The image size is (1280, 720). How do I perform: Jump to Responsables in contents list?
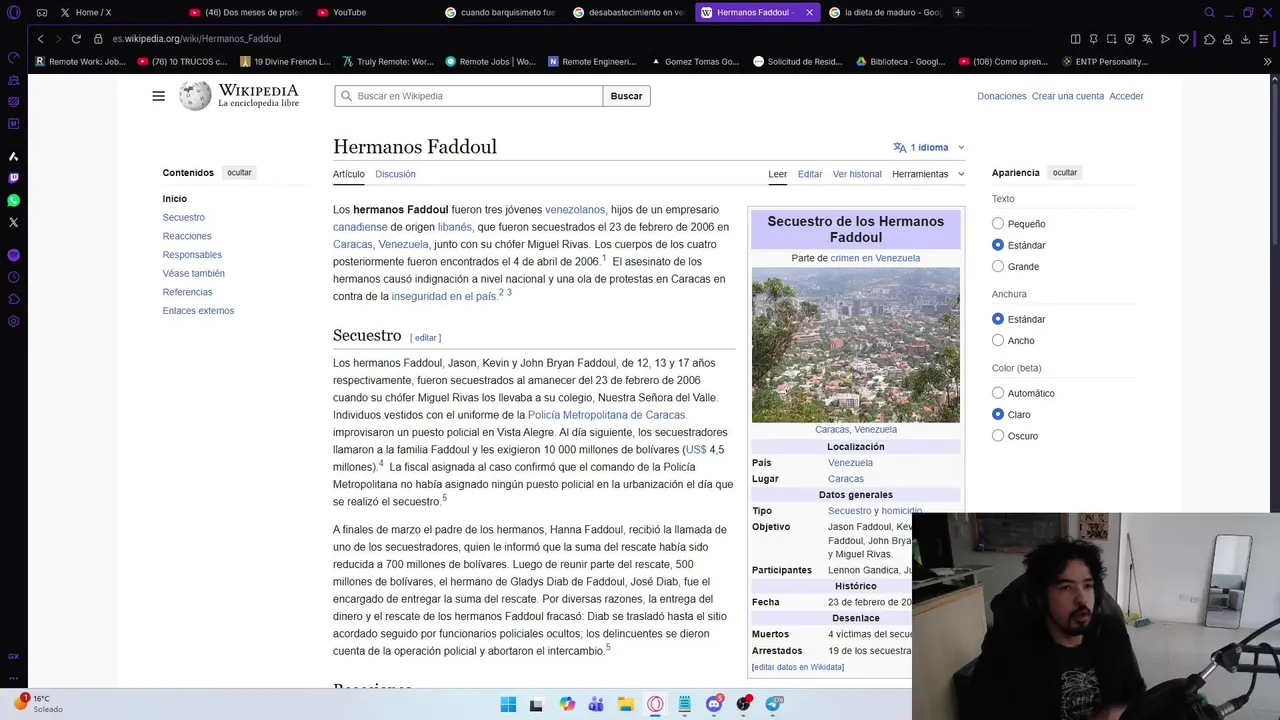192,255
